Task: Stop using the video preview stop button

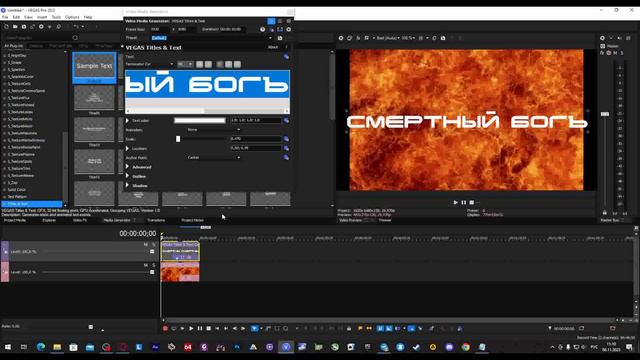Action: (x=472, y=202)
